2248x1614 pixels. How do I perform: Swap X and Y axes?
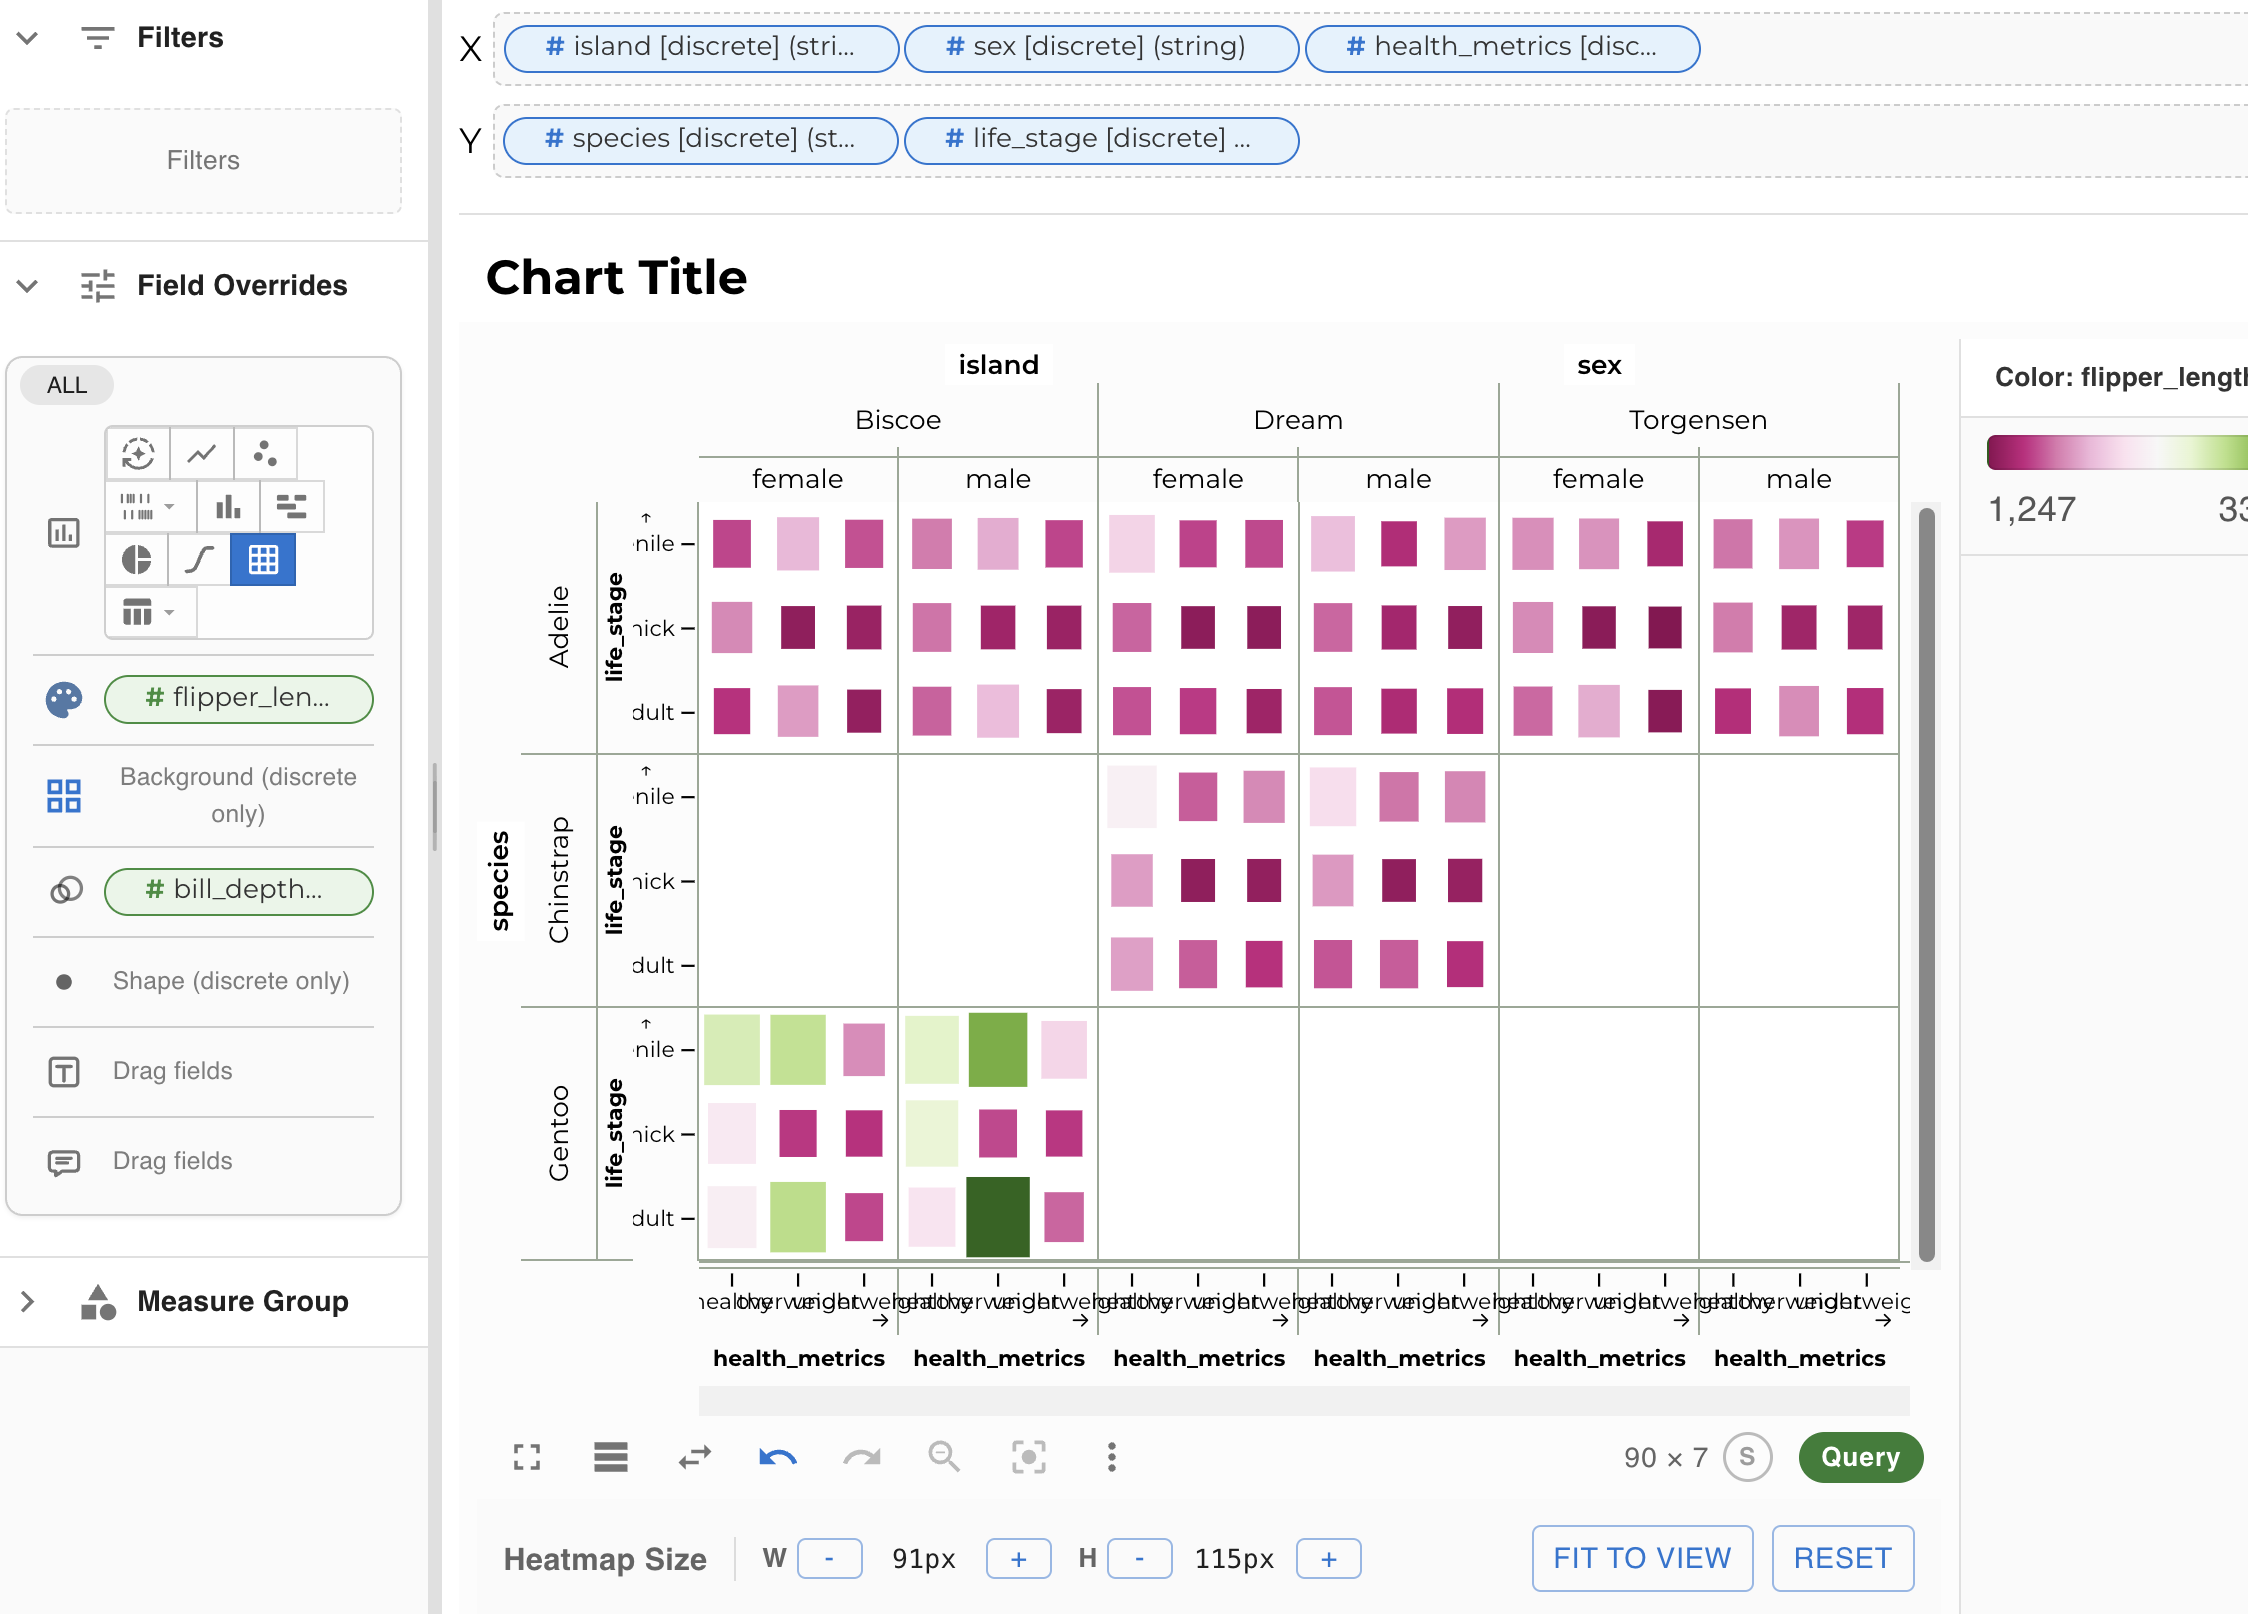694,1457
